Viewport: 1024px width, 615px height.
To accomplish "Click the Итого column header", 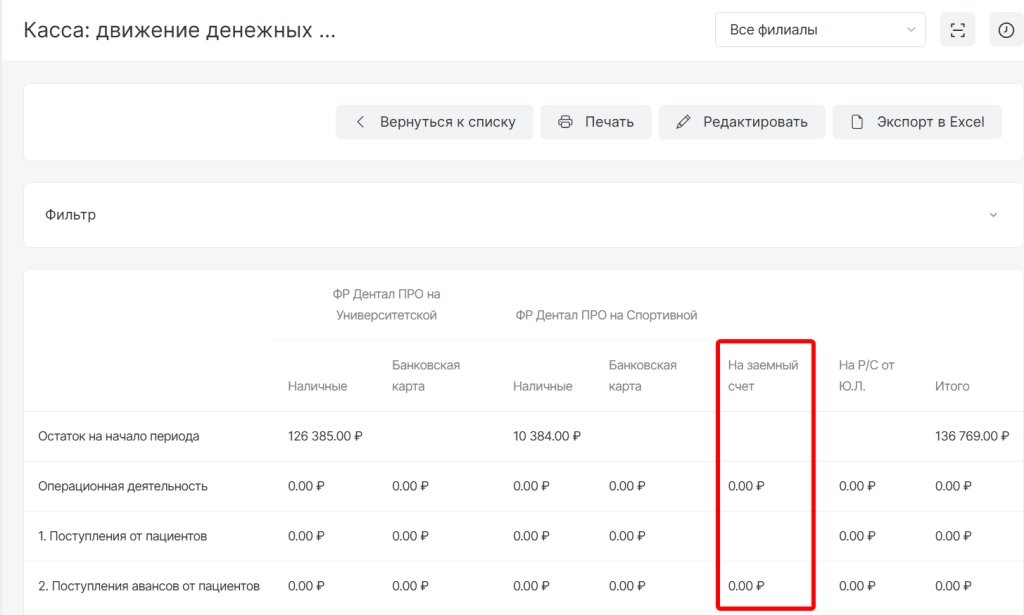I will [x=951, y=386].
